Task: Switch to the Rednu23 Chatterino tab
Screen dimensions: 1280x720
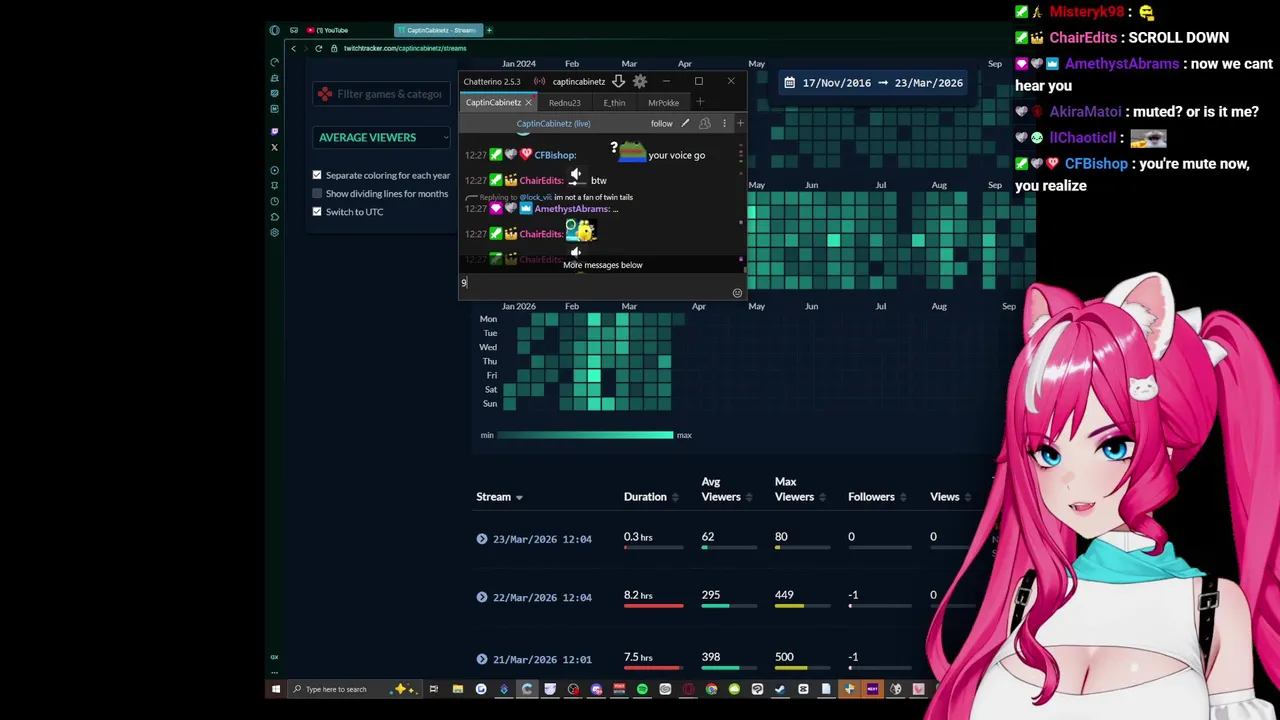Action: click(564, 103)
